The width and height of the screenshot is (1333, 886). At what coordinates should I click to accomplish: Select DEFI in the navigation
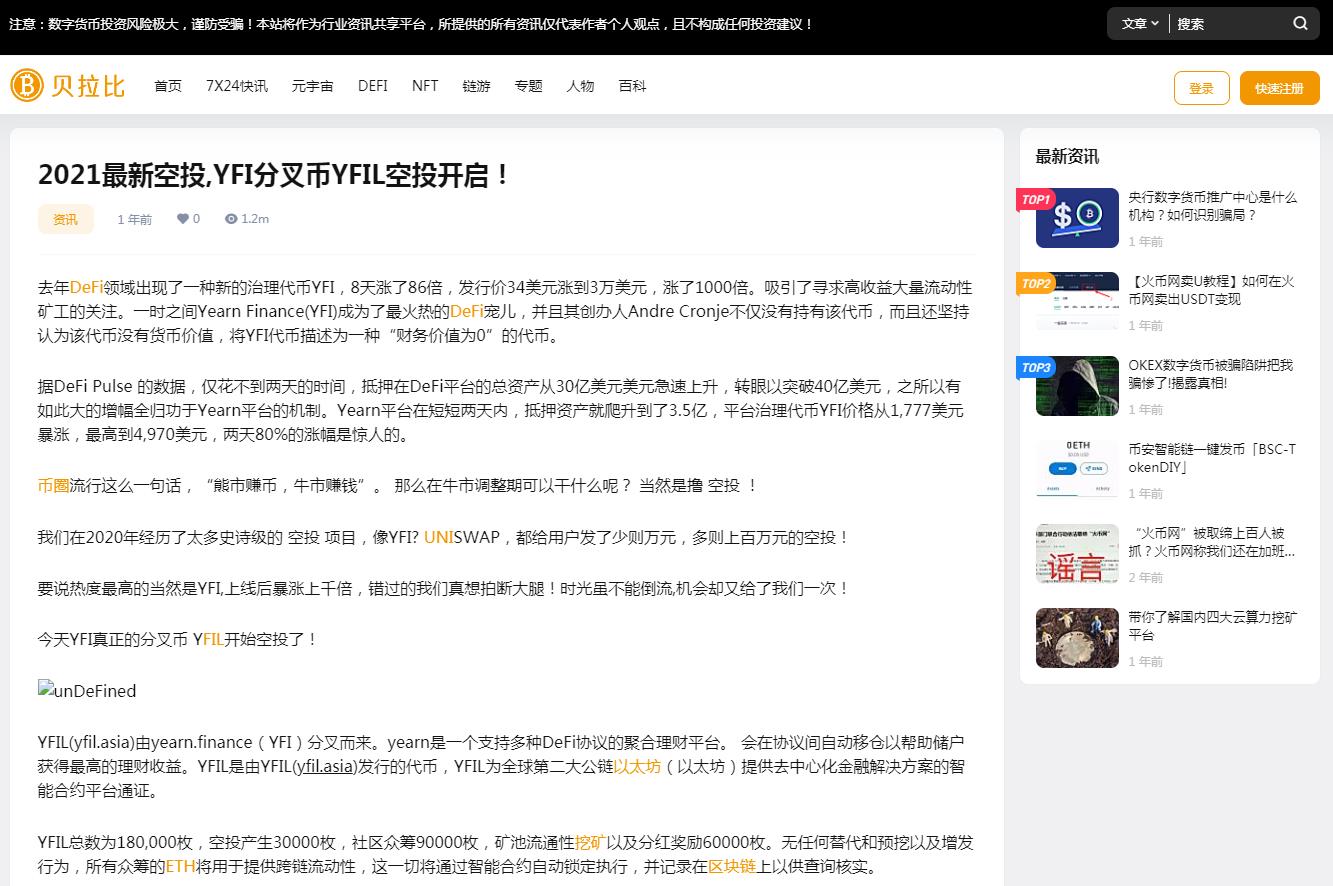point(373,86)
